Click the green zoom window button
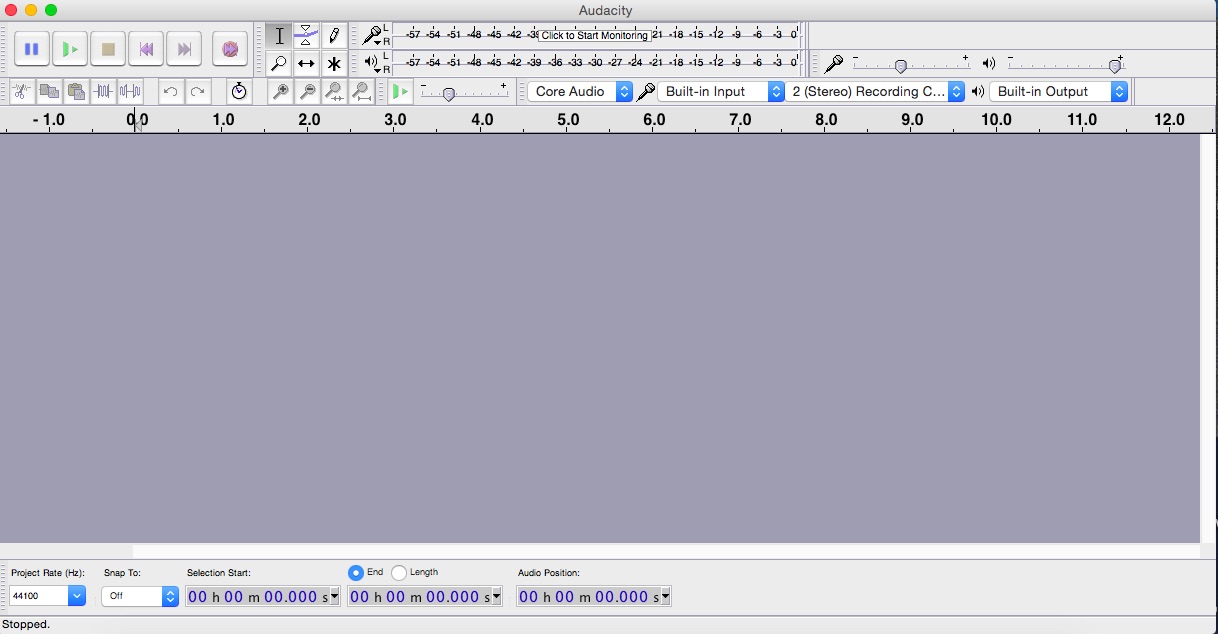Image resolution: width=1218 pixels, height=634 pixels. [x=51, y=10]
